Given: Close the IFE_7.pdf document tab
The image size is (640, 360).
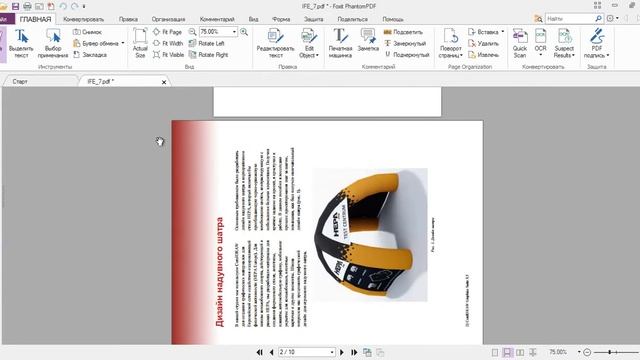Looking at the screenshot, I should [x=164, y=82].
